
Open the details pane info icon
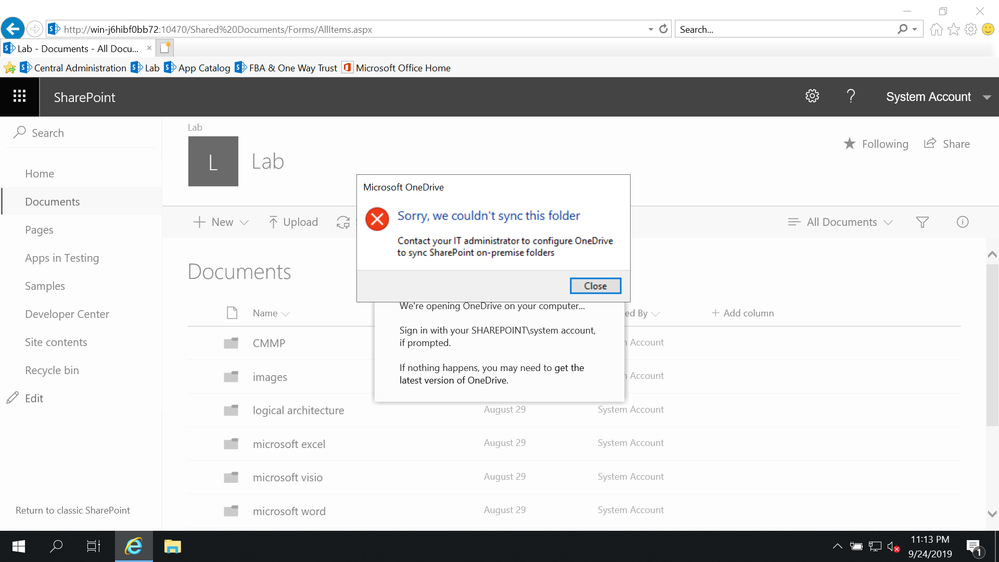962,222
